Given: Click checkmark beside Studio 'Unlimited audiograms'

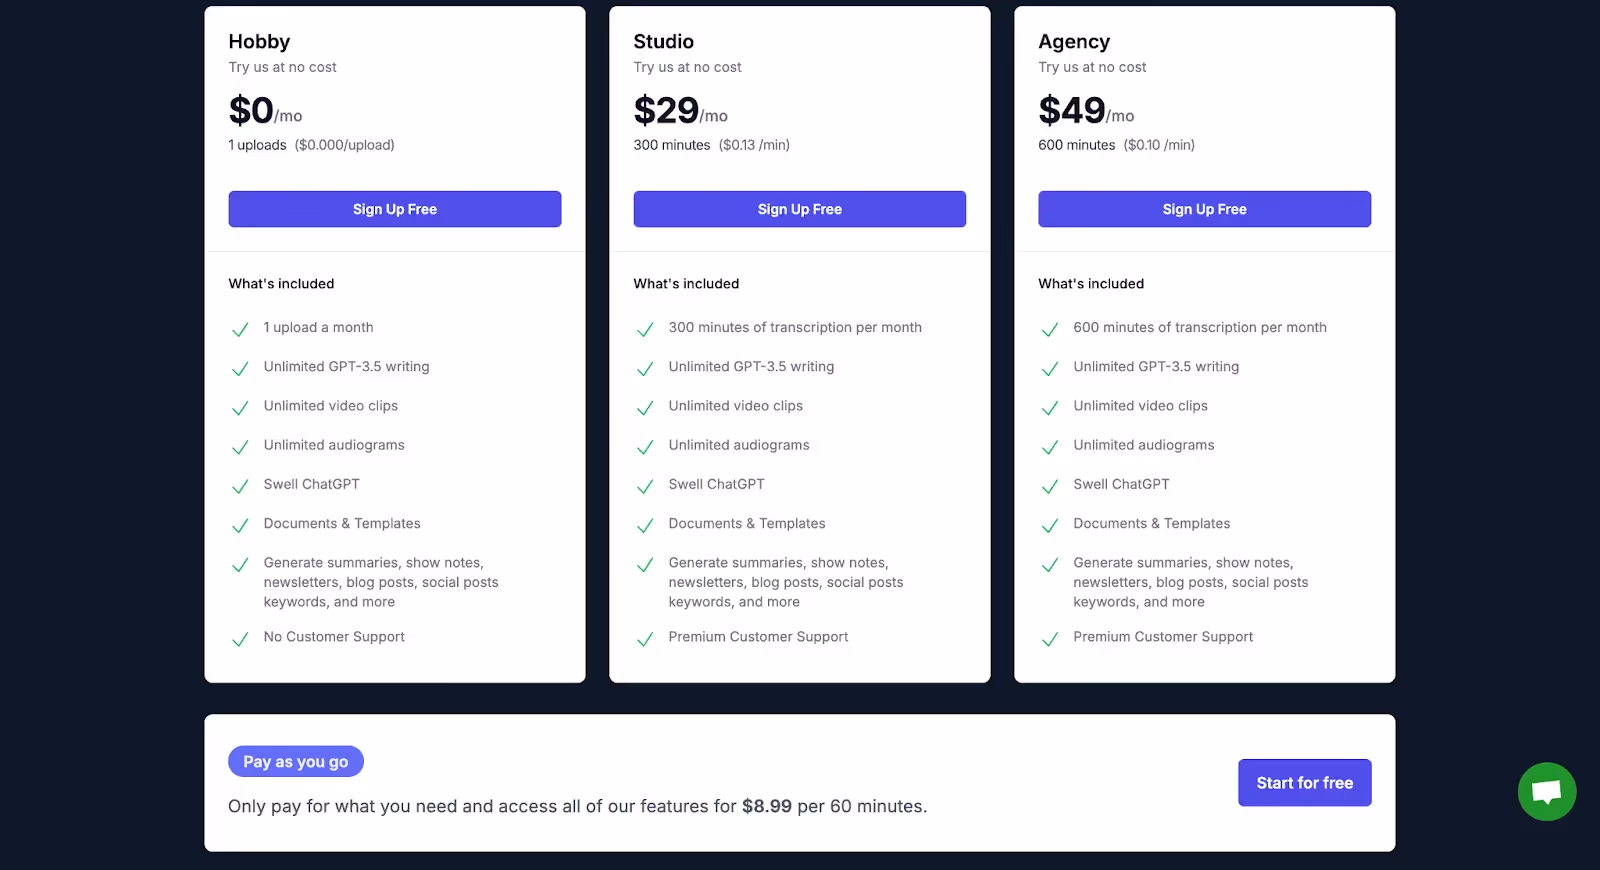Looking at the screenshot, I should point(645,447).
